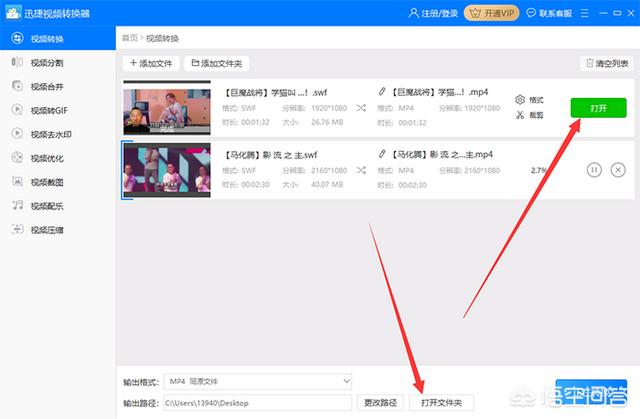Click shuffle icon in 巨魔战将 row

[x=361, y=108]
